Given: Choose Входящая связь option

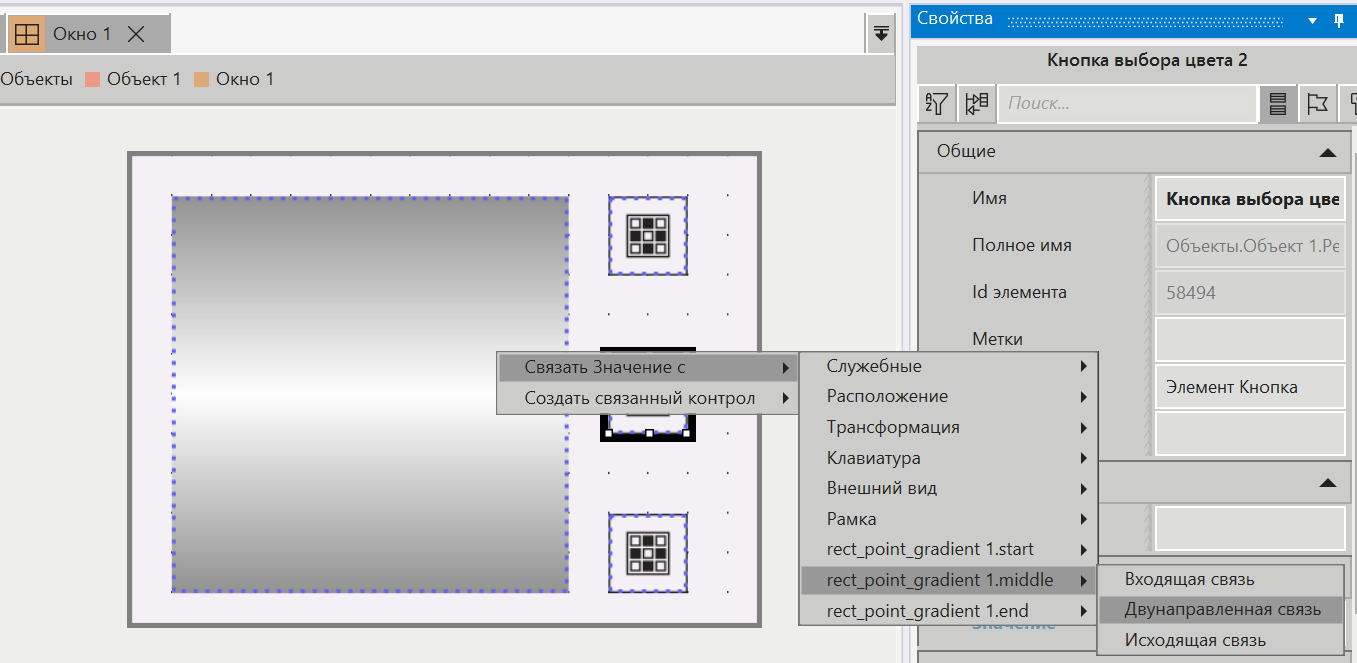Looking at the screenshot, I should (1189, 579).
